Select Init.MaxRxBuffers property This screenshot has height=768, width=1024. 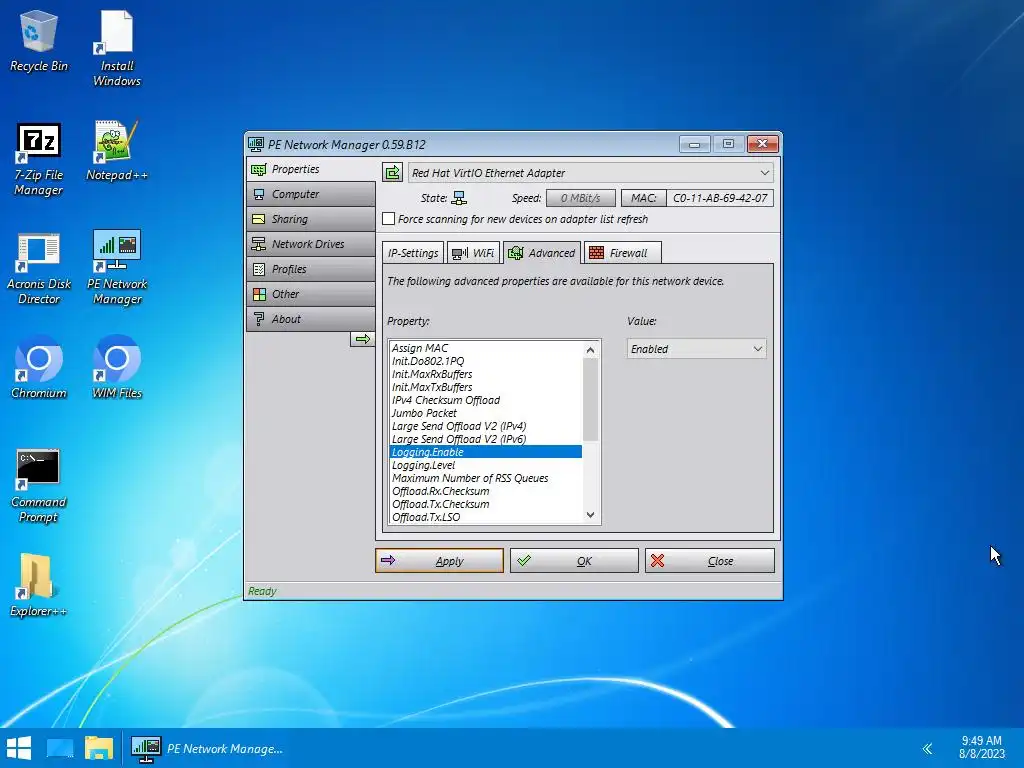(485, 374)
